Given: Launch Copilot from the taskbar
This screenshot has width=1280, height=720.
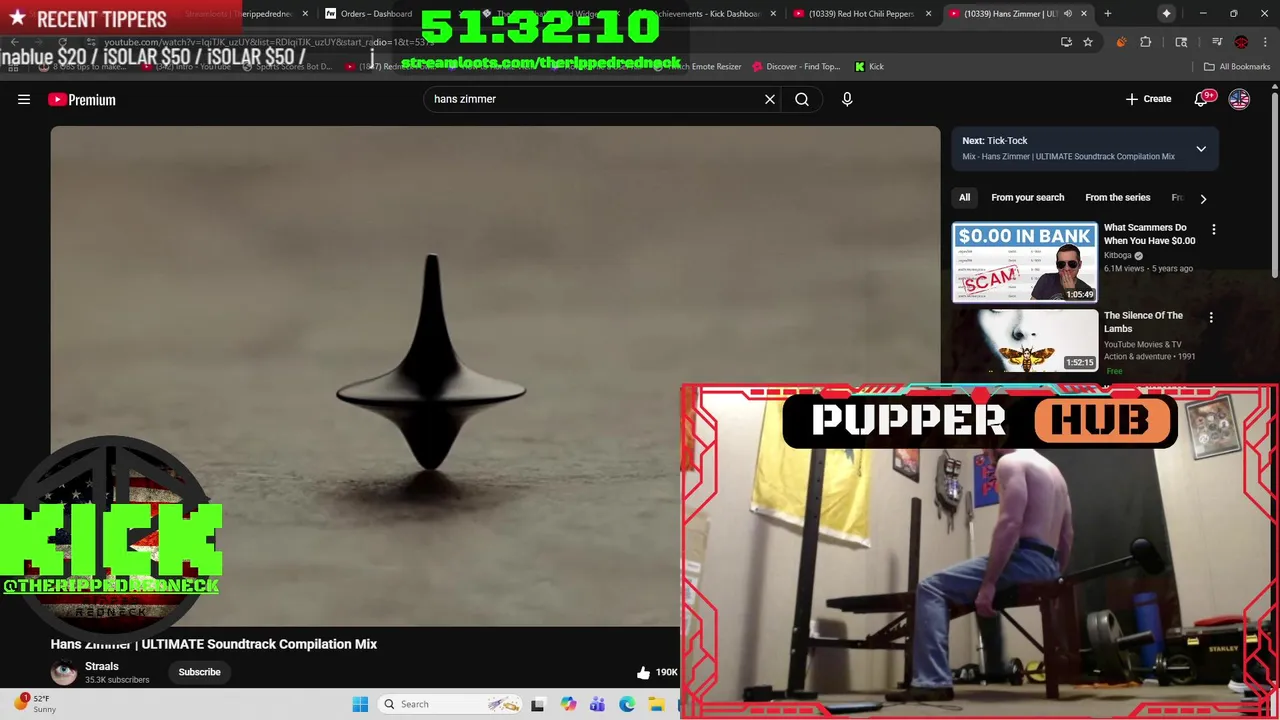Looking at the screenshot, I should (x=568, y=704).
